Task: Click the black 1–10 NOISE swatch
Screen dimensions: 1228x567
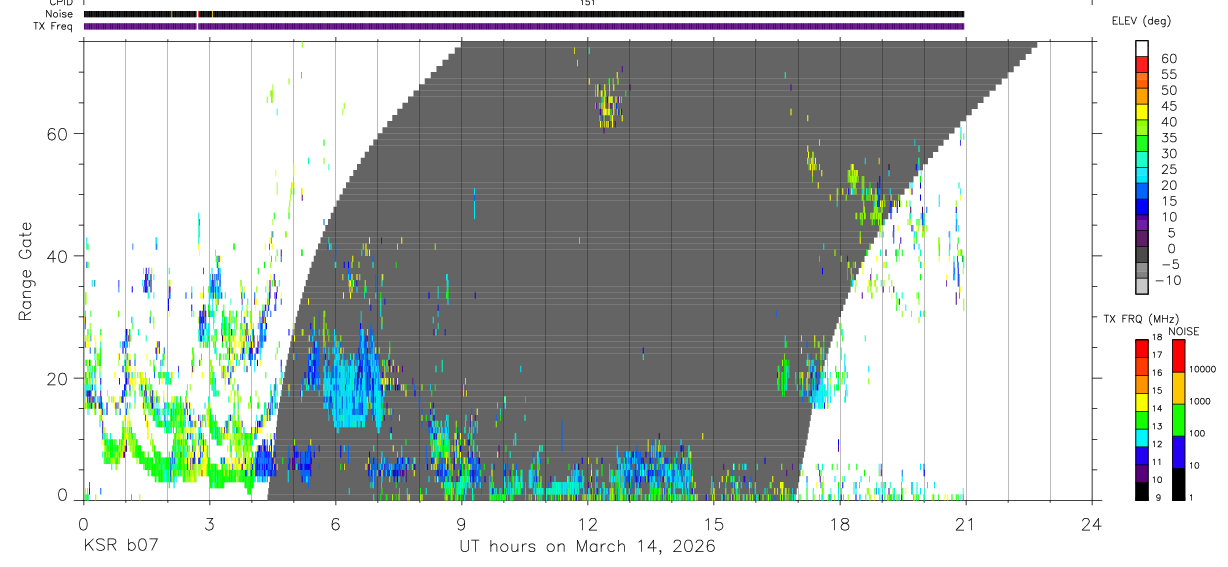Action: point(1177,483)
